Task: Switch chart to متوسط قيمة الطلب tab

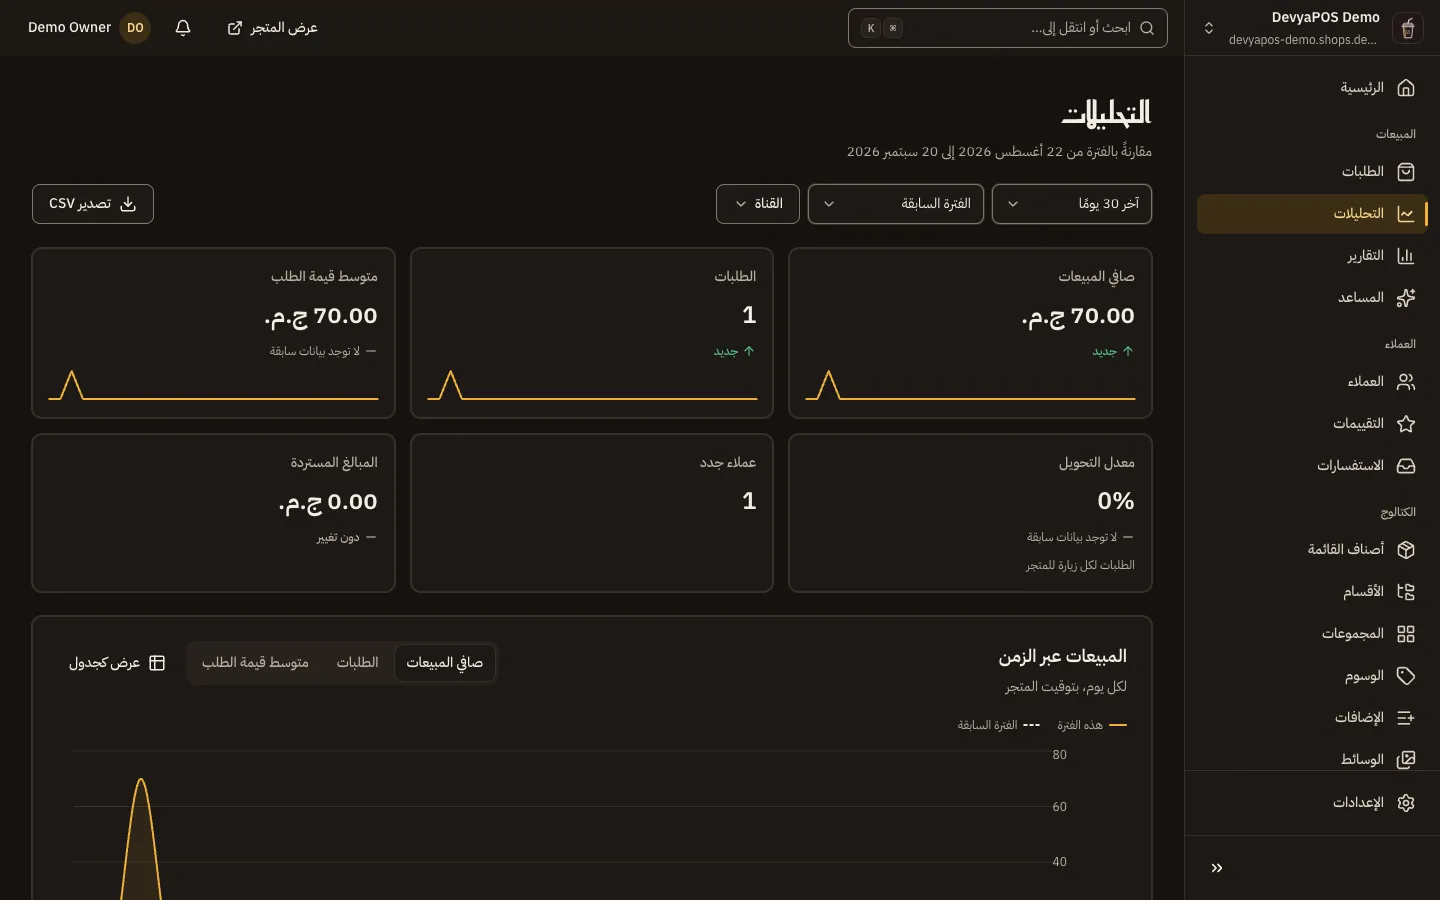Action: [x=255, y=663]
